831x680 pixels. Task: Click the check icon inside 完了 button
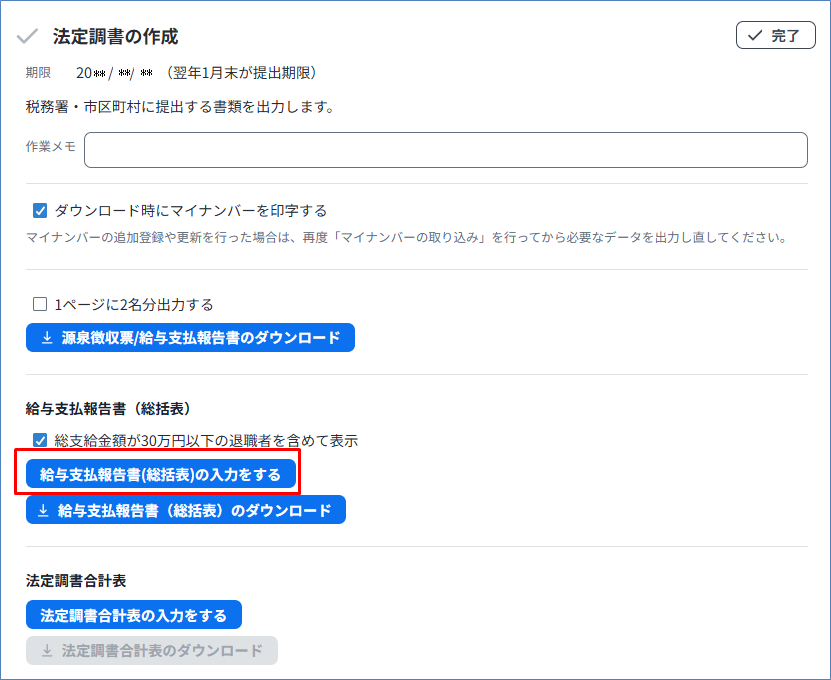(x=754, y=36)
